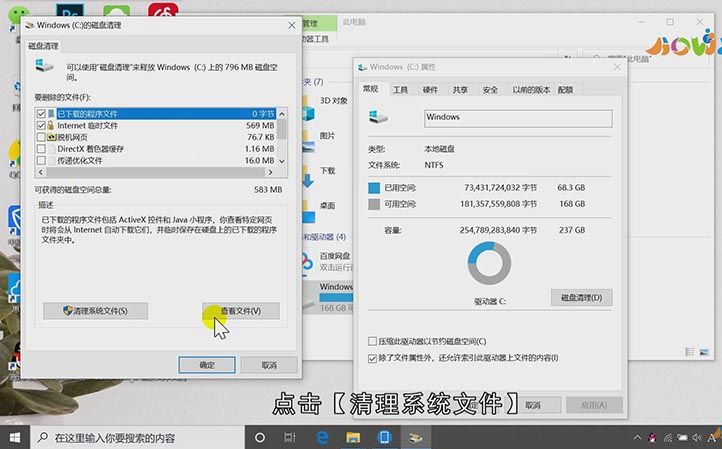Open the volume control in system tray

click(x=697, y=438)
